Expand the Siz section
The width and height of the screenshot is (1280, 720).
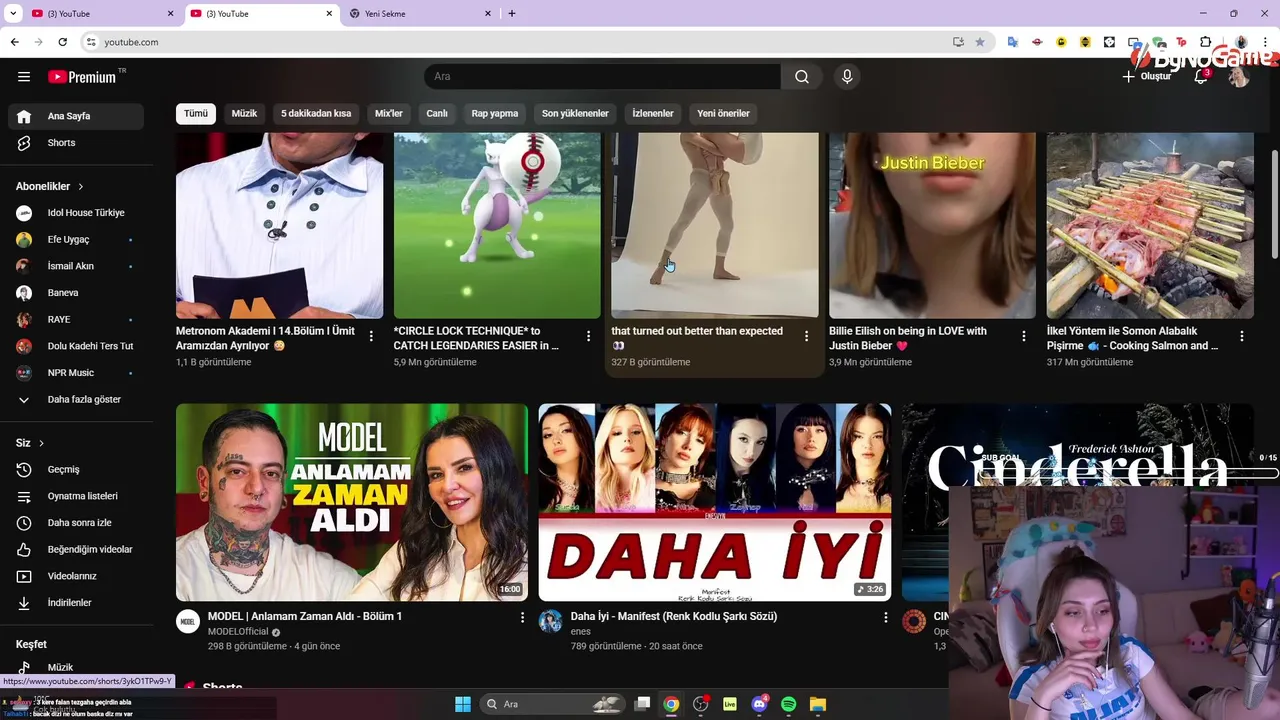pos(30,443)
